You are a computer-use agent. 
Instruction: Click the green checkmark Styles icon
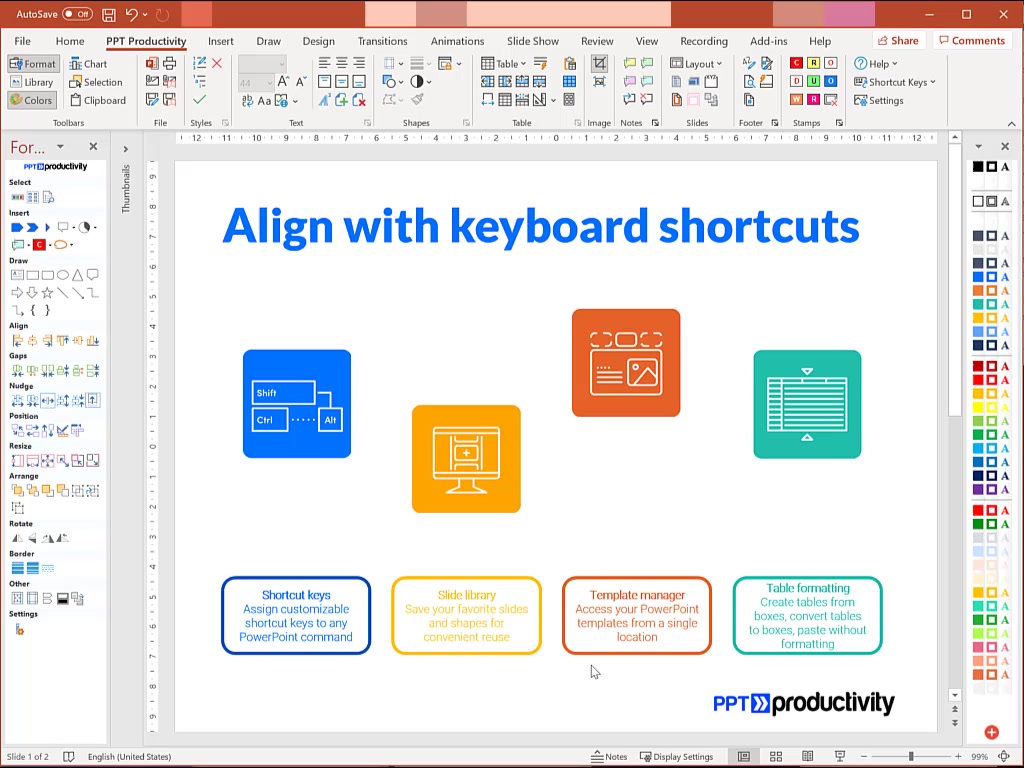pos(199,100)
